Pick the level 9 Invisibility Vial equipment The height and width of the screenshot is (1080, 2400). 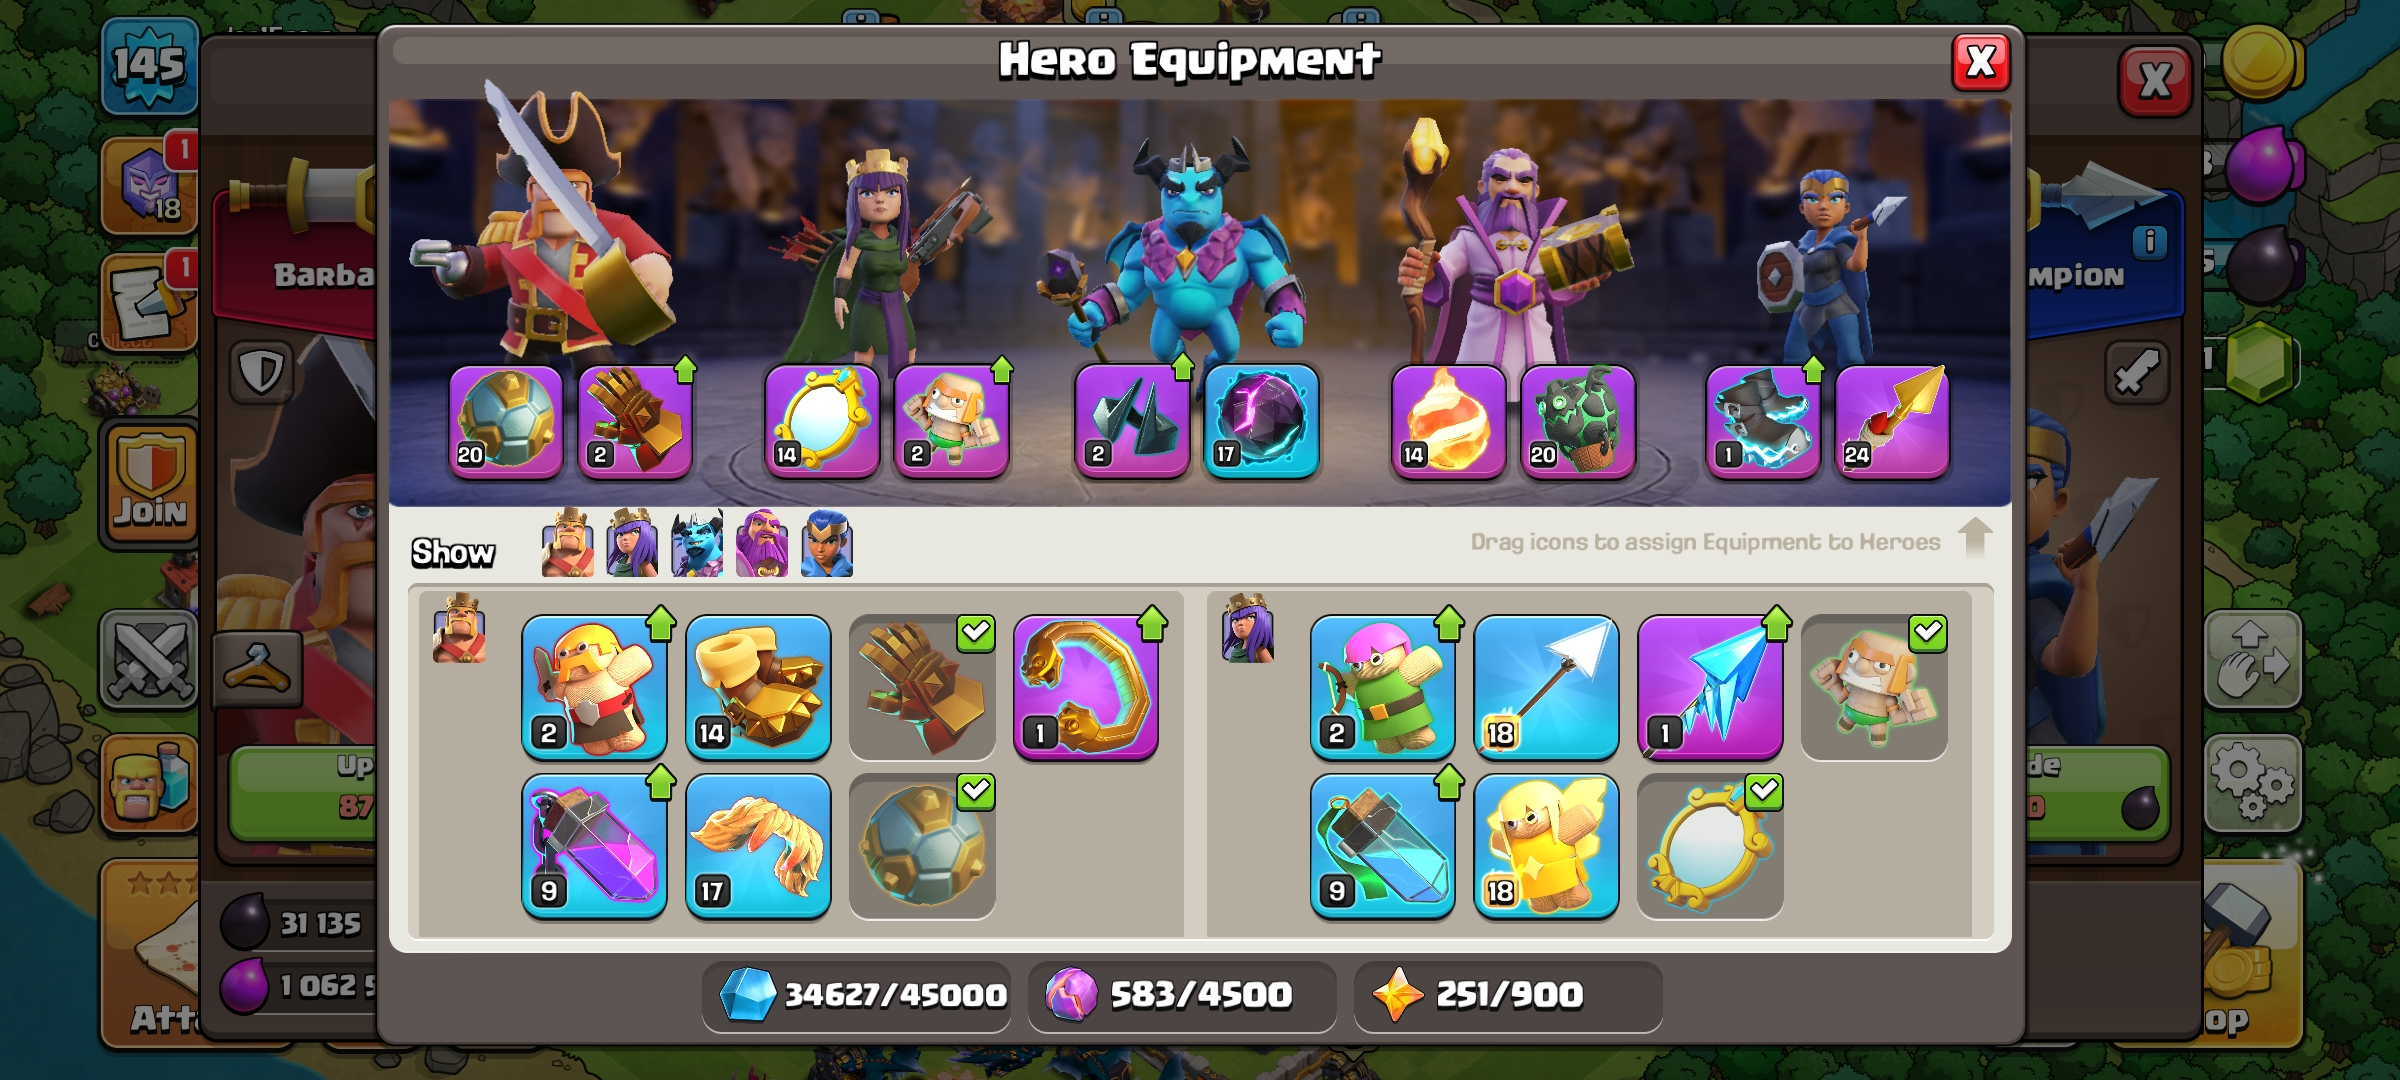(1382, 845)
